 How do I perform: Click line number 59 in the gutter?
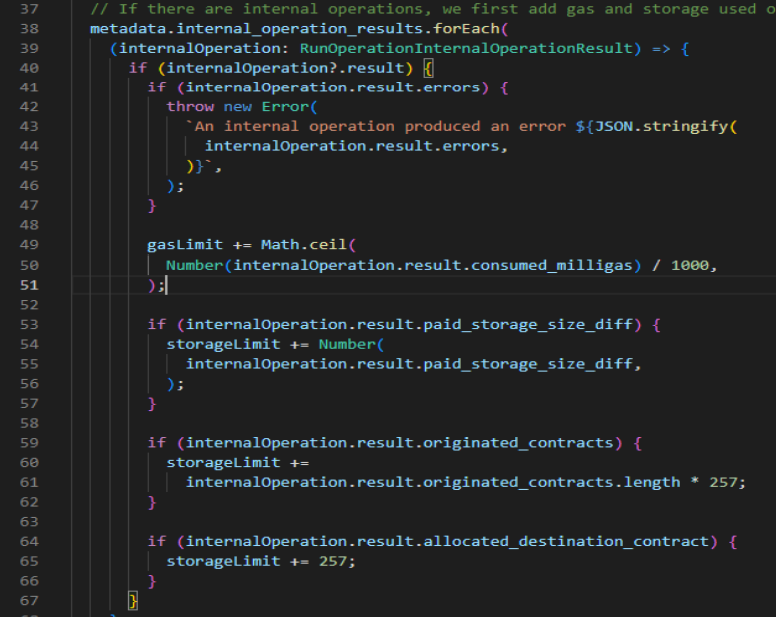(28, 442)
